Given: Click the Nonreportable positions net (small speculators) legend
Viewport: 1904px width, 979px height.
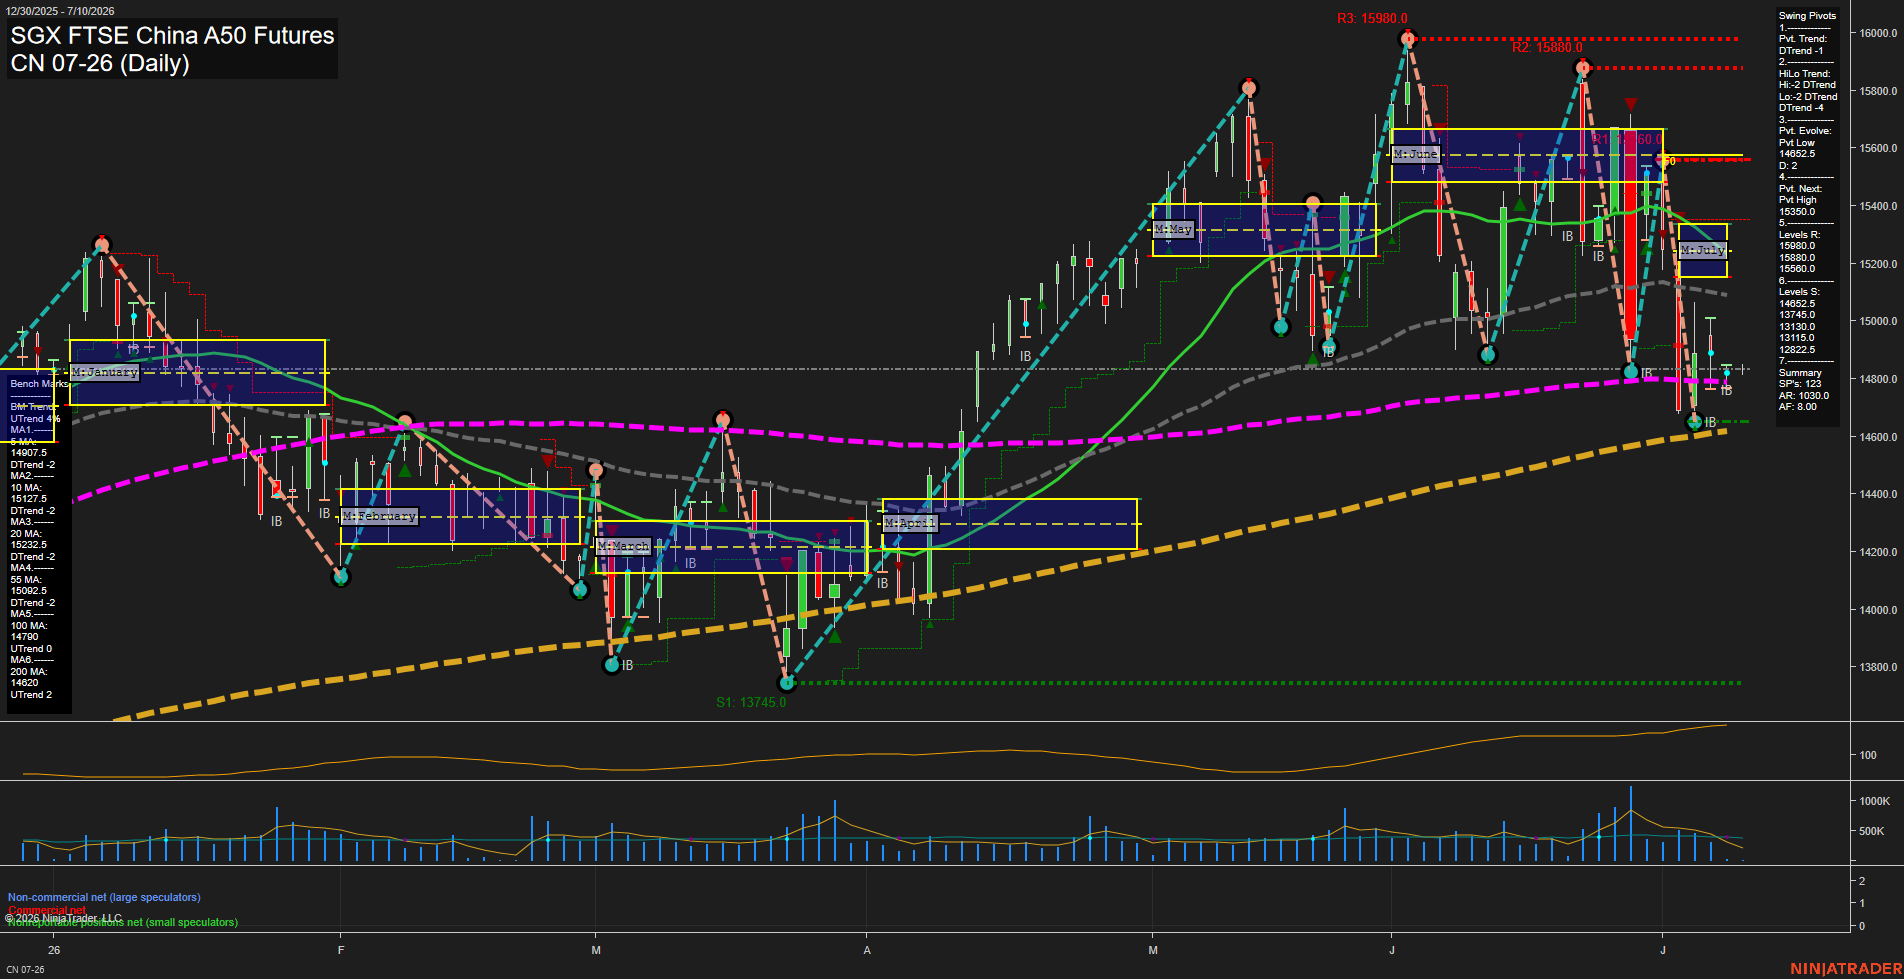Looking at the screenshot, I should (x=123, y=922).
